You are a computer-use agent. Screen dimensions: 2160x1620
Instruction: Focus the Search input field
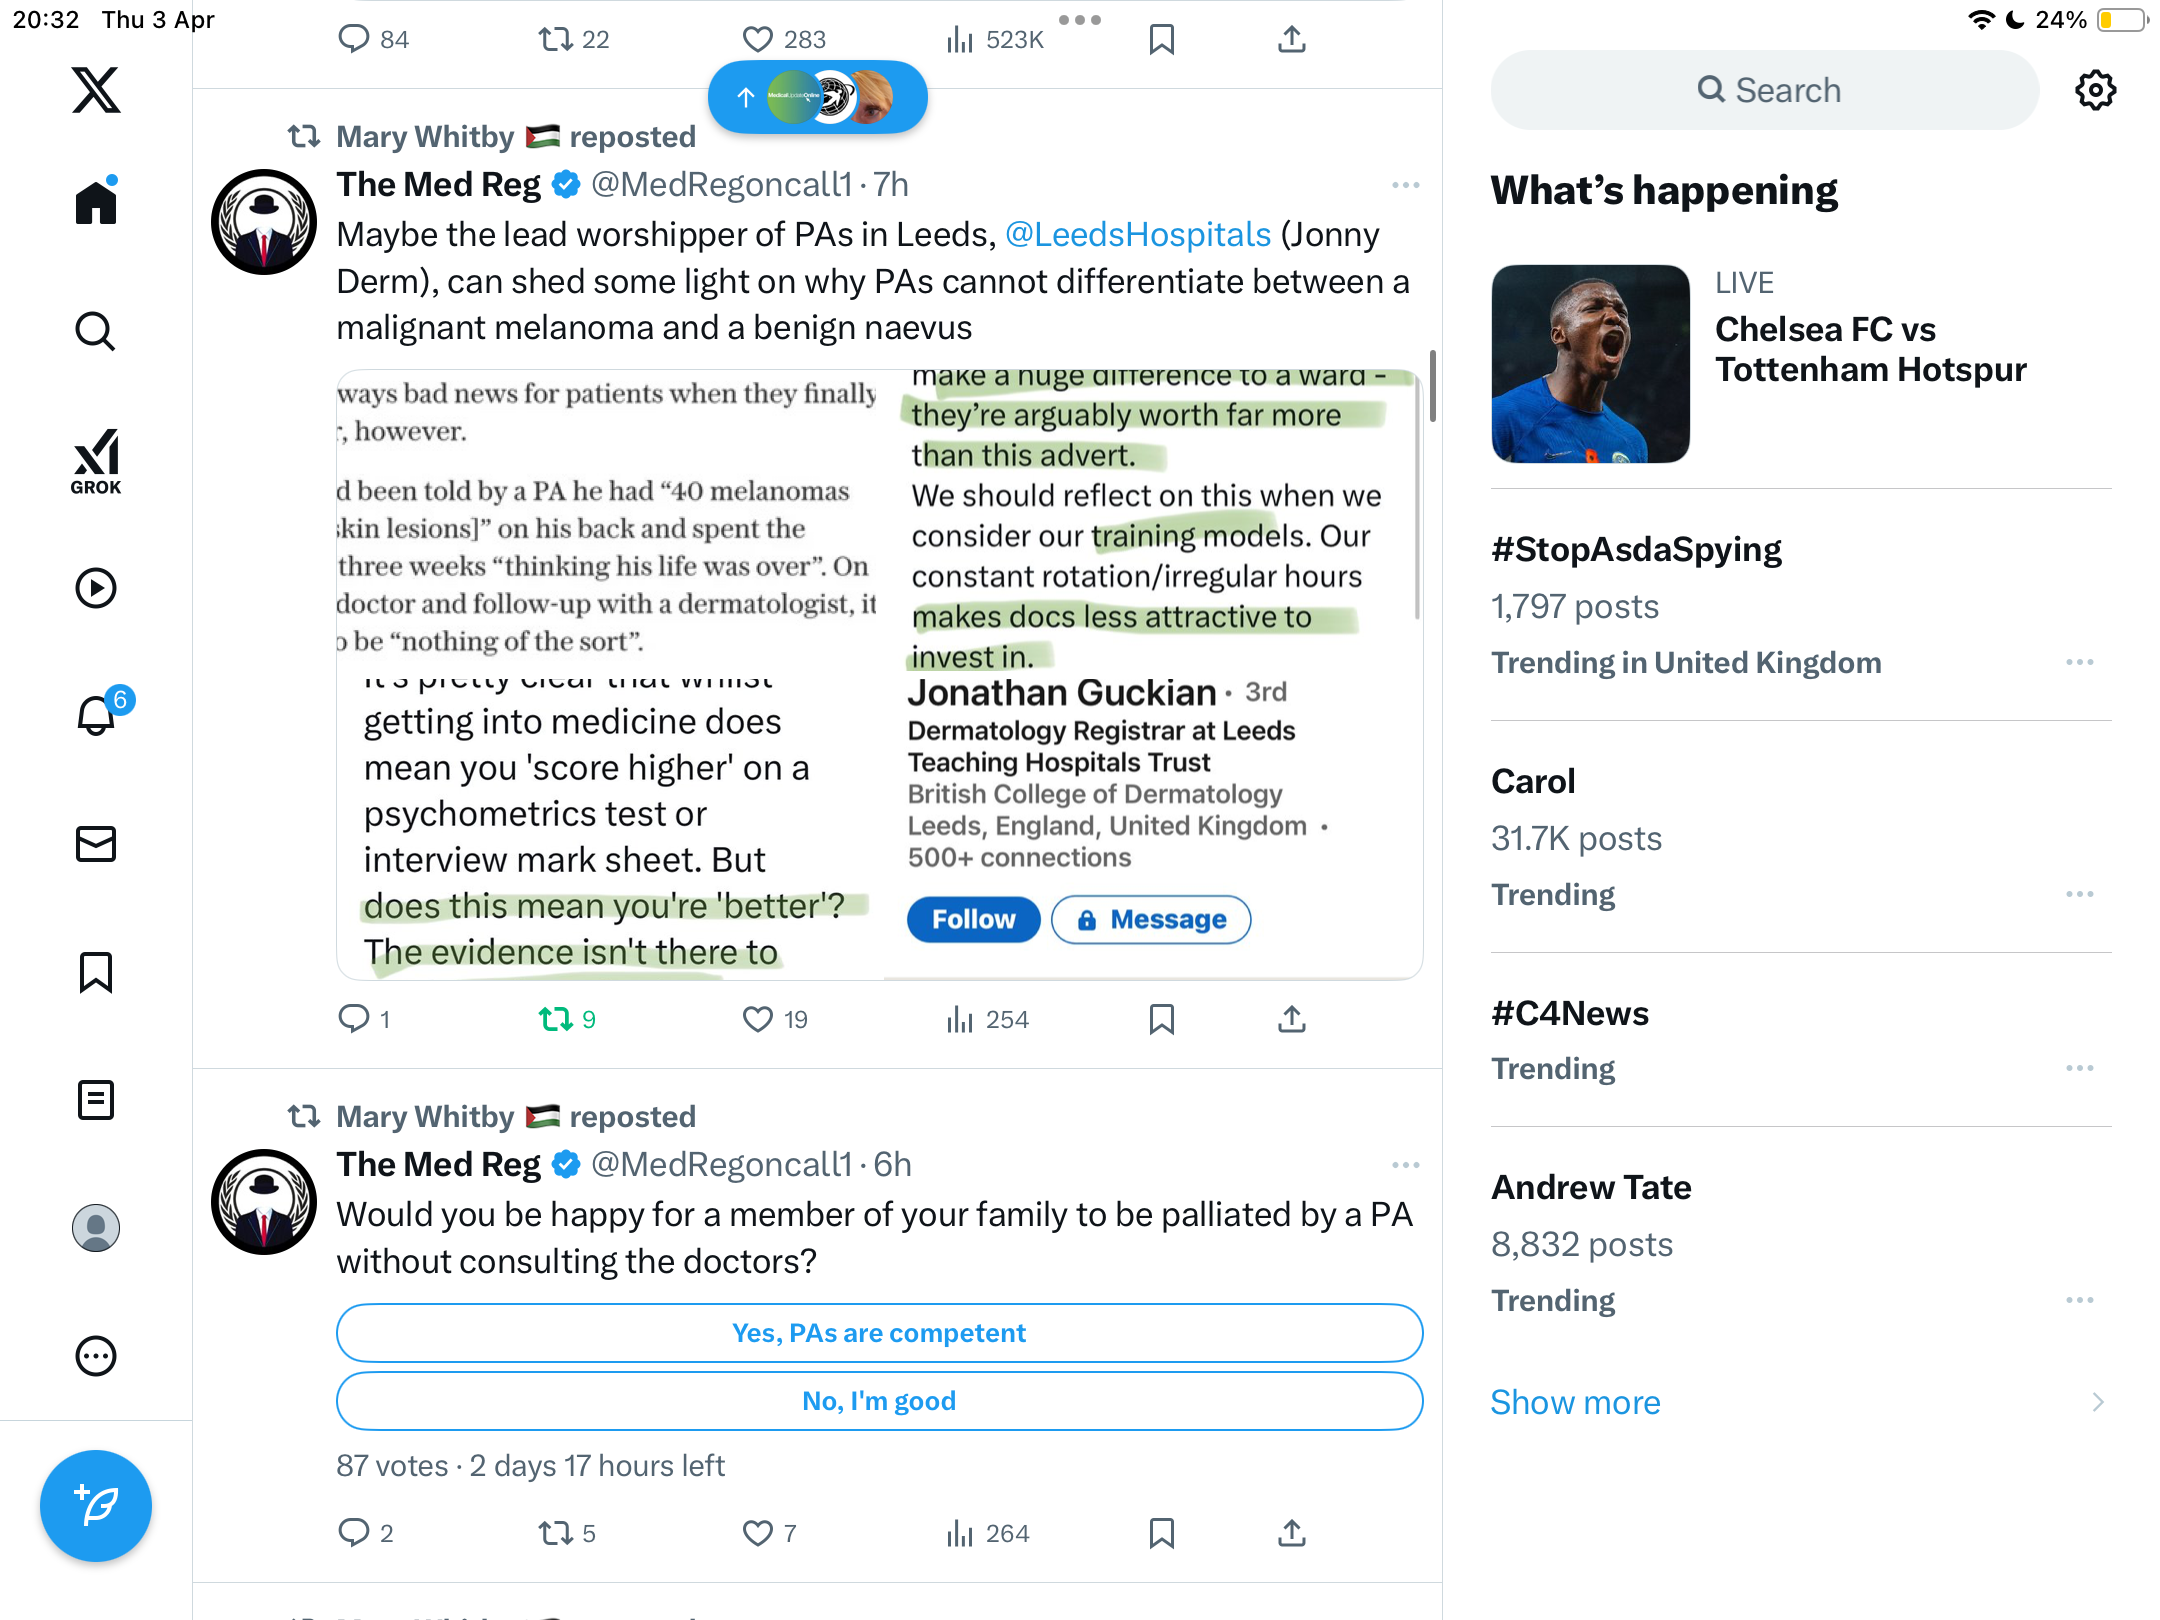click(x=1764, y=90)
